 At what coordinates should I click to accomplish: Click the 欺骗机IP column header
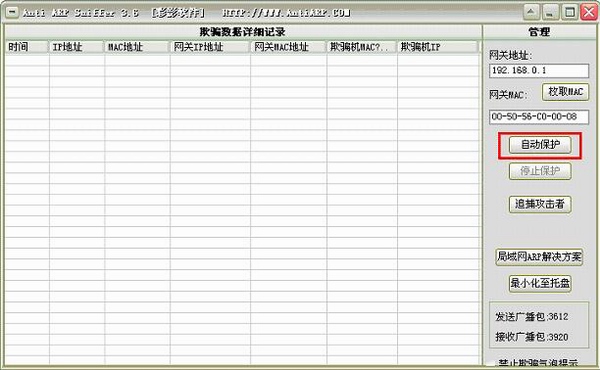(438, 47)
